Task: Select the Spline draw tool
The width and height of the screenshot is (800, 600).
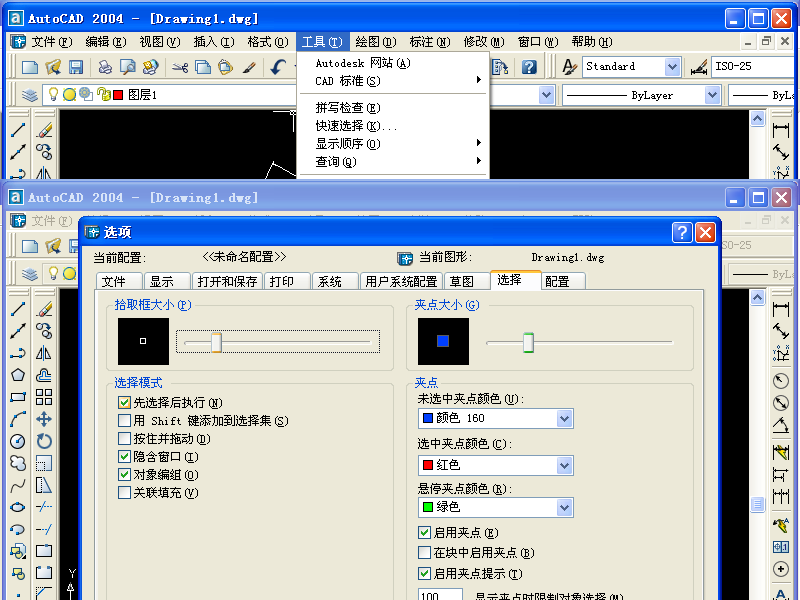Action: click(18, 485)
